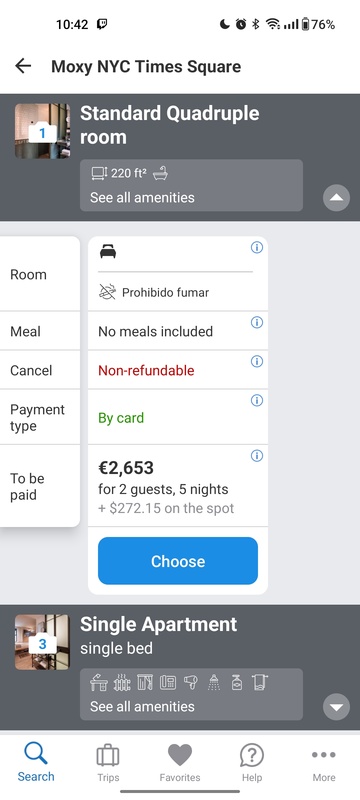Tap the info icon in Room row
Screen dimensions: 360x800
pyautogui.click(x=257, y=247)
